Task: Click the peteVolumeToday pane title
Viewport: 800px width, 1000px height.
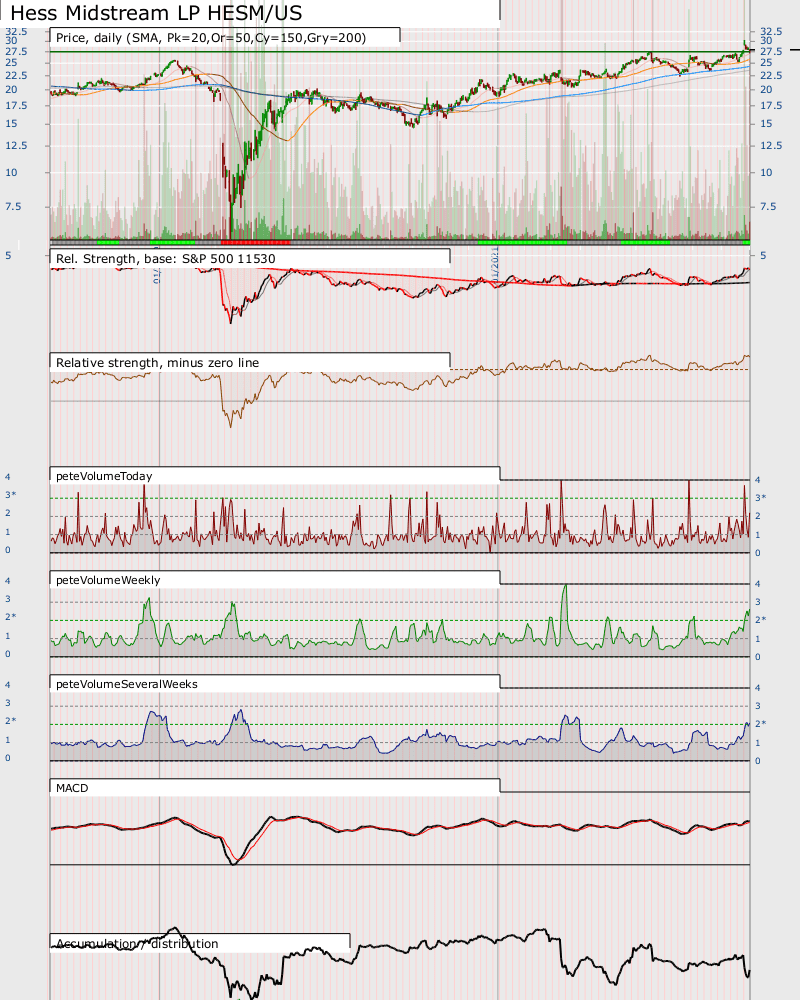Action: pos(104,476)
